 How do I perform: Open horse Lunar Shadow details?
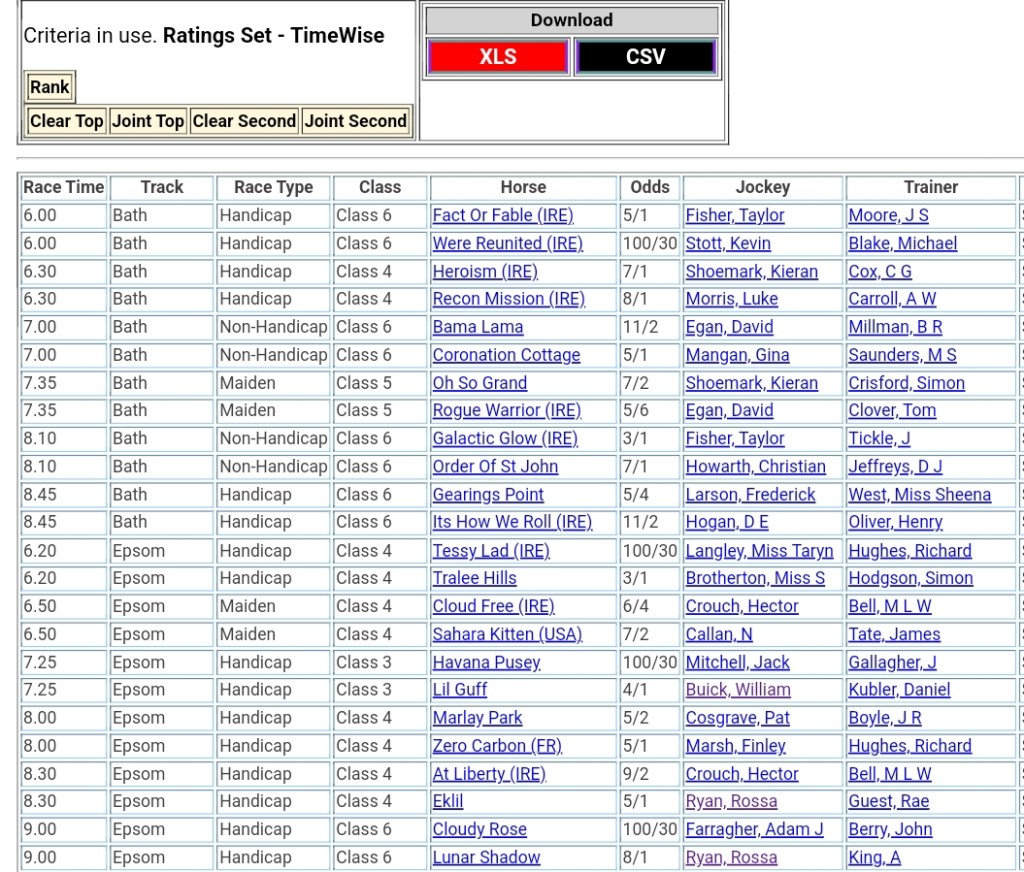coord(486,857)
